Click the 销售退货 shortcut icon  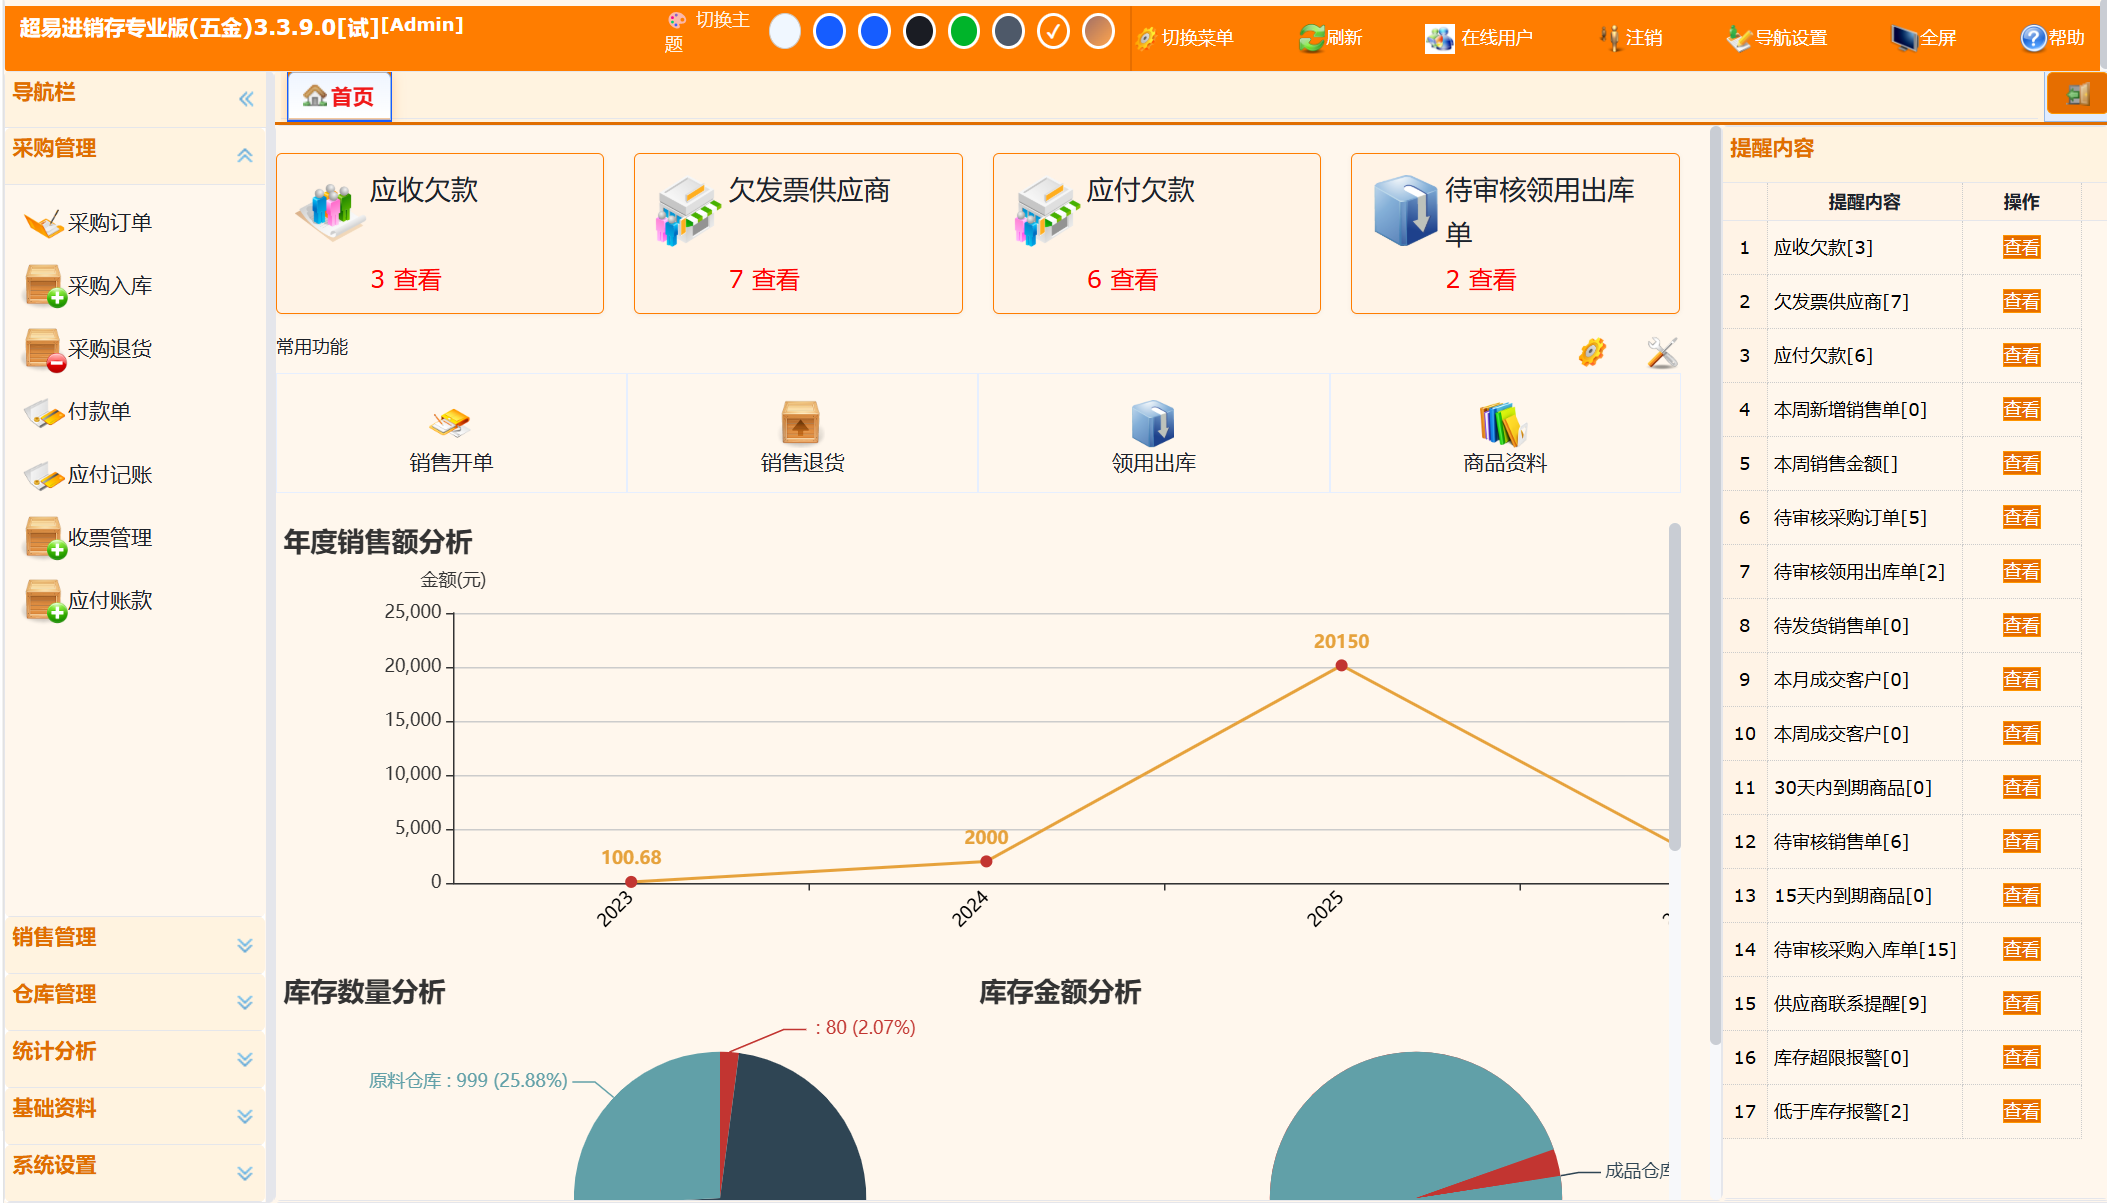pyautogui.click(x=801, y=423)
